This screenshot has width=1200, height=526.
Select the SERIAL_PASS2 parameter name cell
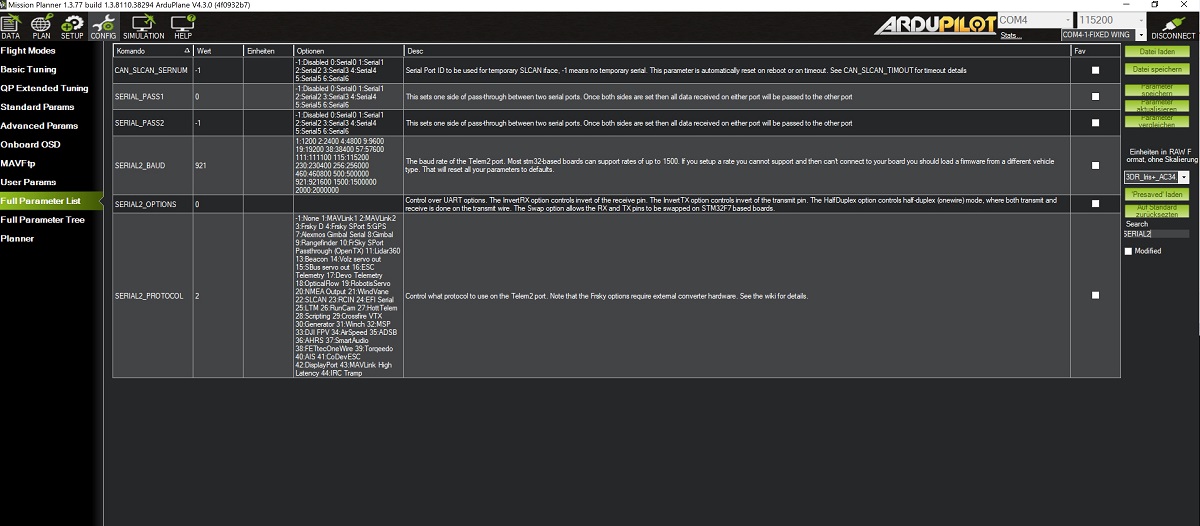tap(152, 123)
